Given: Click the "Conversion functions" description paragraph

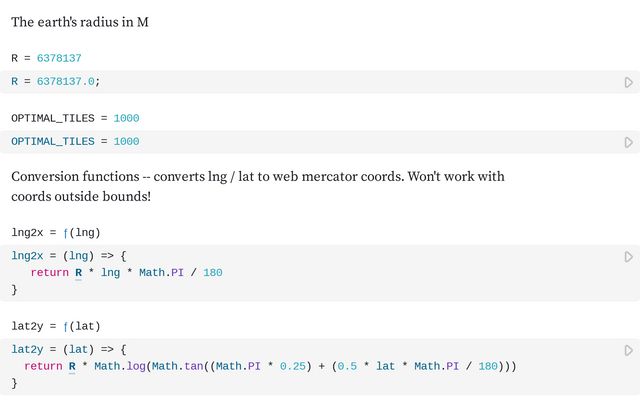Looking at the screenshot, I should 258,186.
